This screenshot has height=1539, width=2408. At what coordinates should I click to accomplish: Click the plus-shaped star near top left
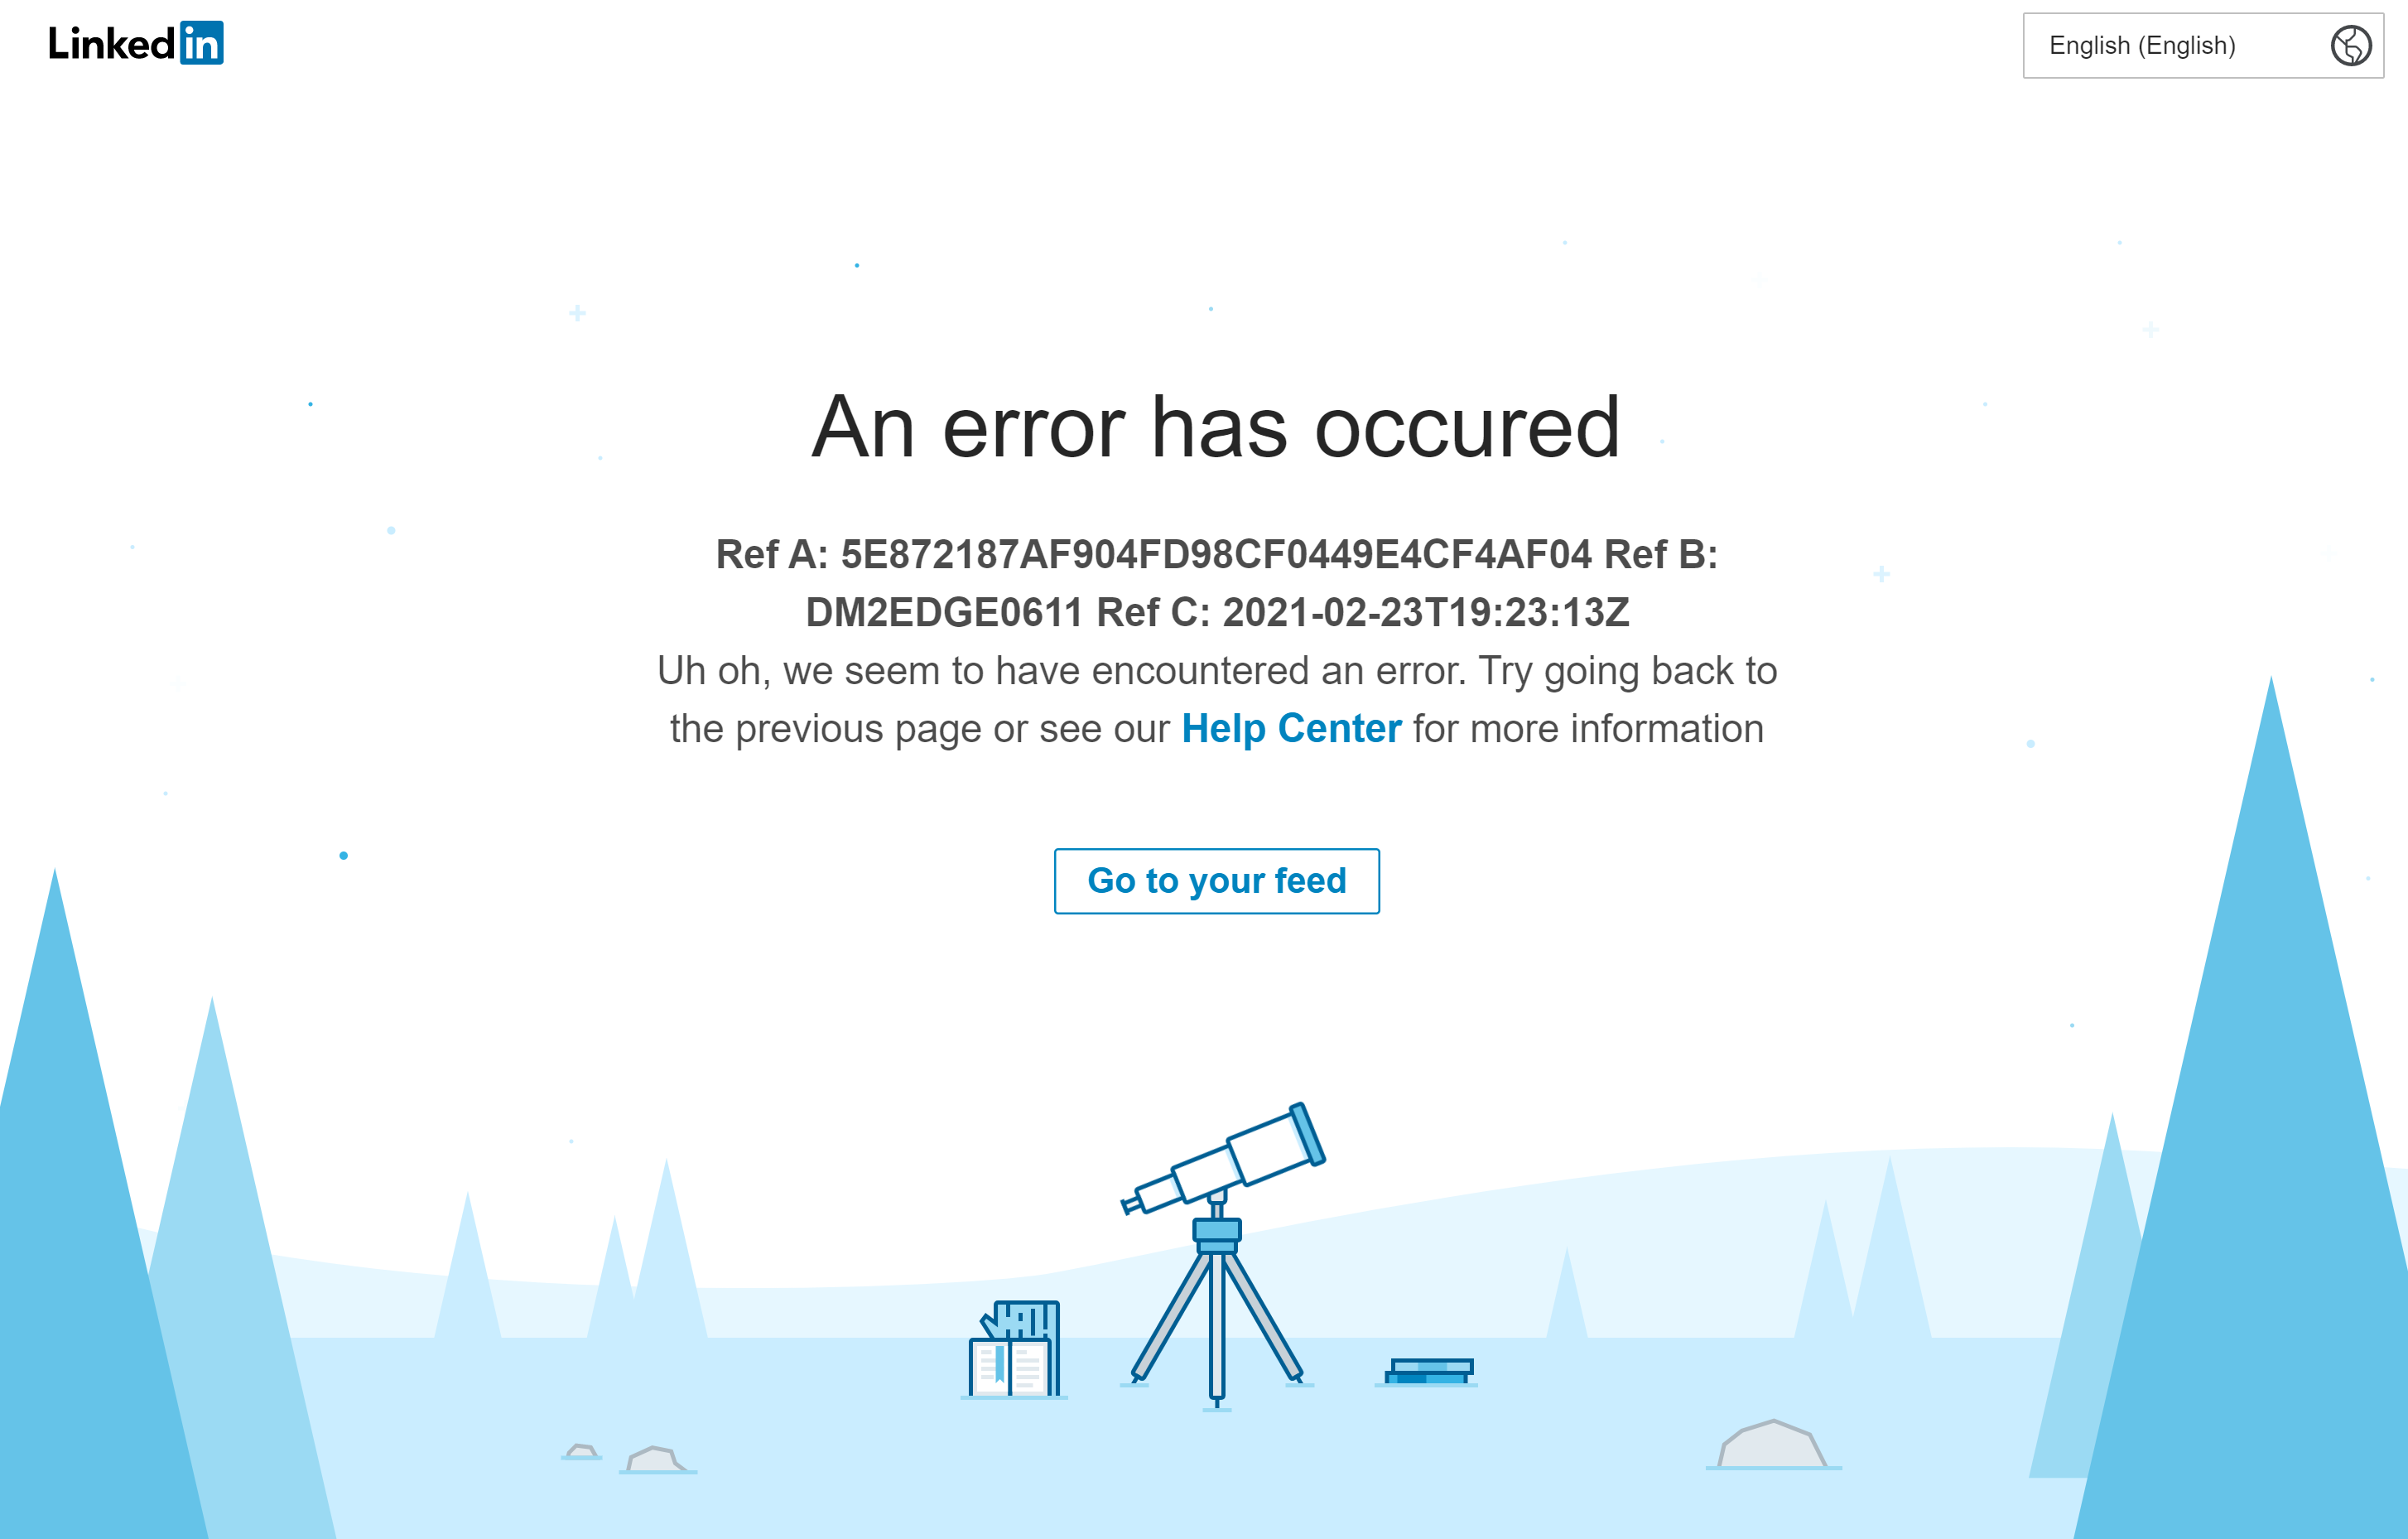coord(577,313)
